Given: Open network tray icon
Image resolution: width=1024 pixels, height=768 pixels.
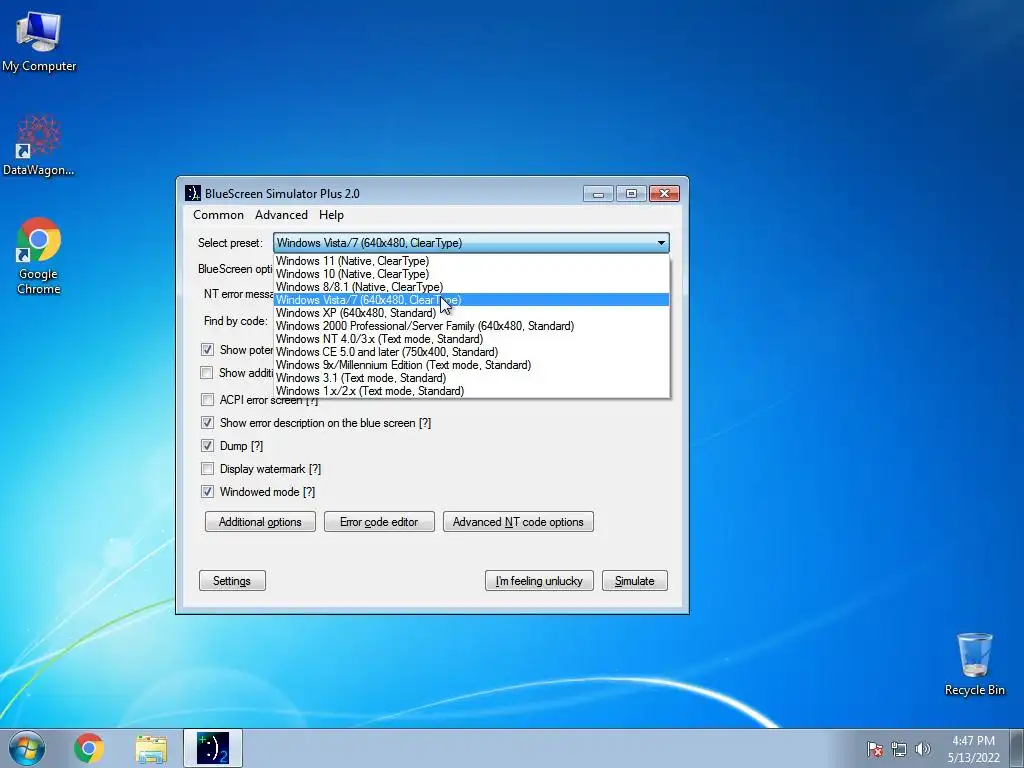Looking at the screenshot, I should pos(899,748).
